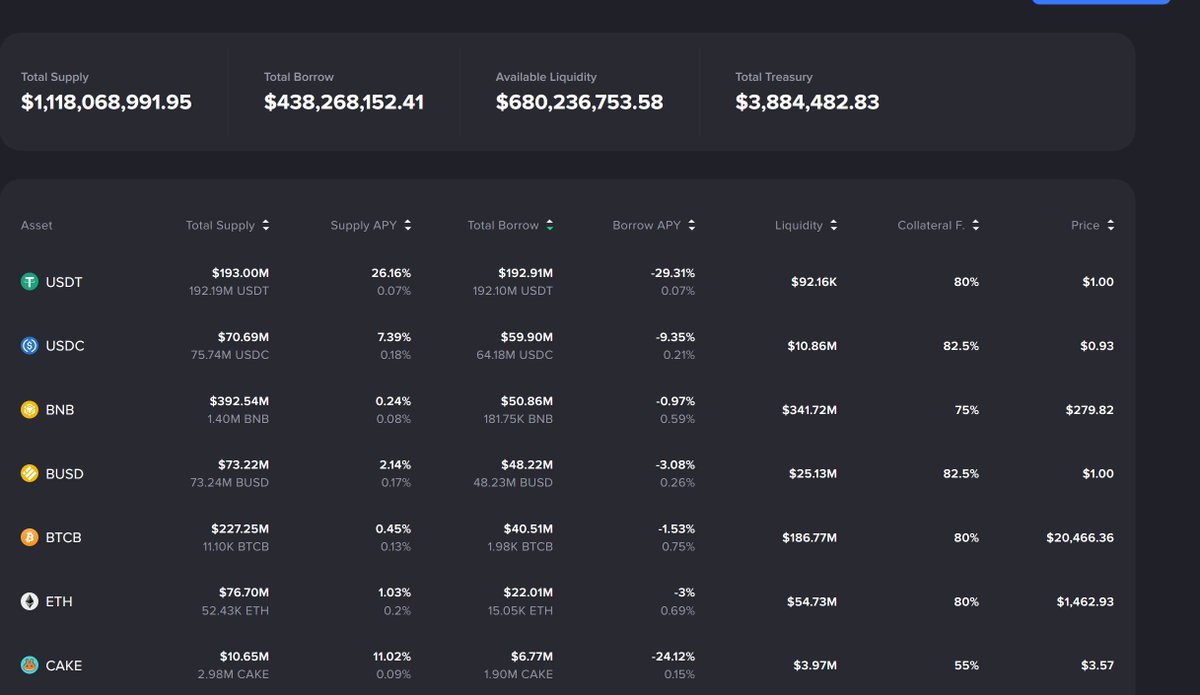Open the USDT asset name
Viewport: 1200px width, 695px height.
(64, 282)
